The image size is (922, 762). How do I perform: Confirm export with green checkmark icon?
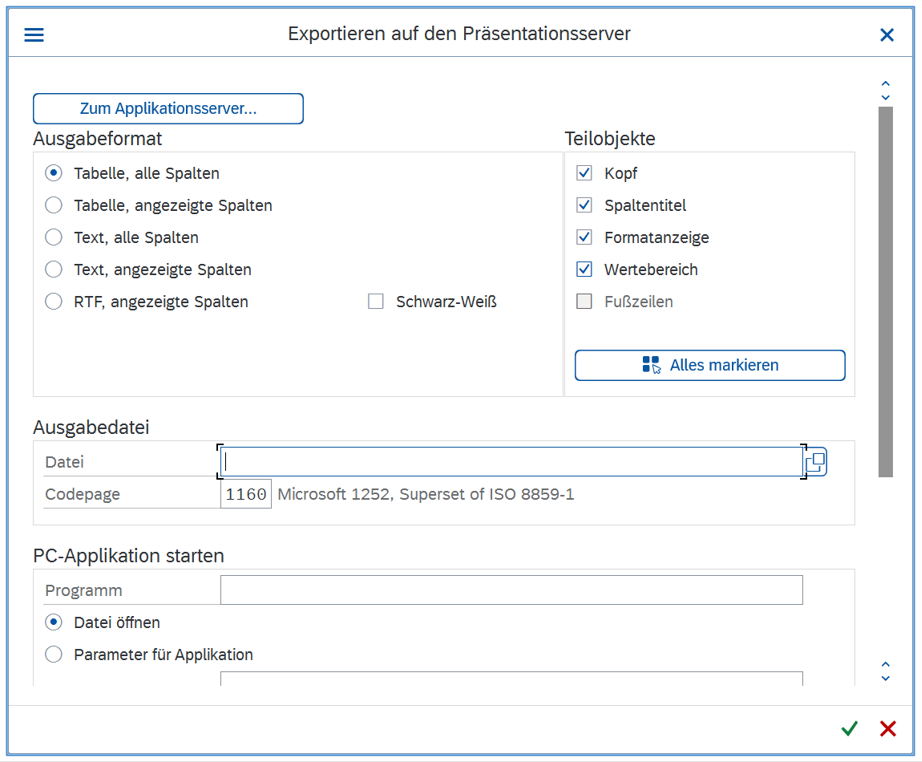point(849,729)
